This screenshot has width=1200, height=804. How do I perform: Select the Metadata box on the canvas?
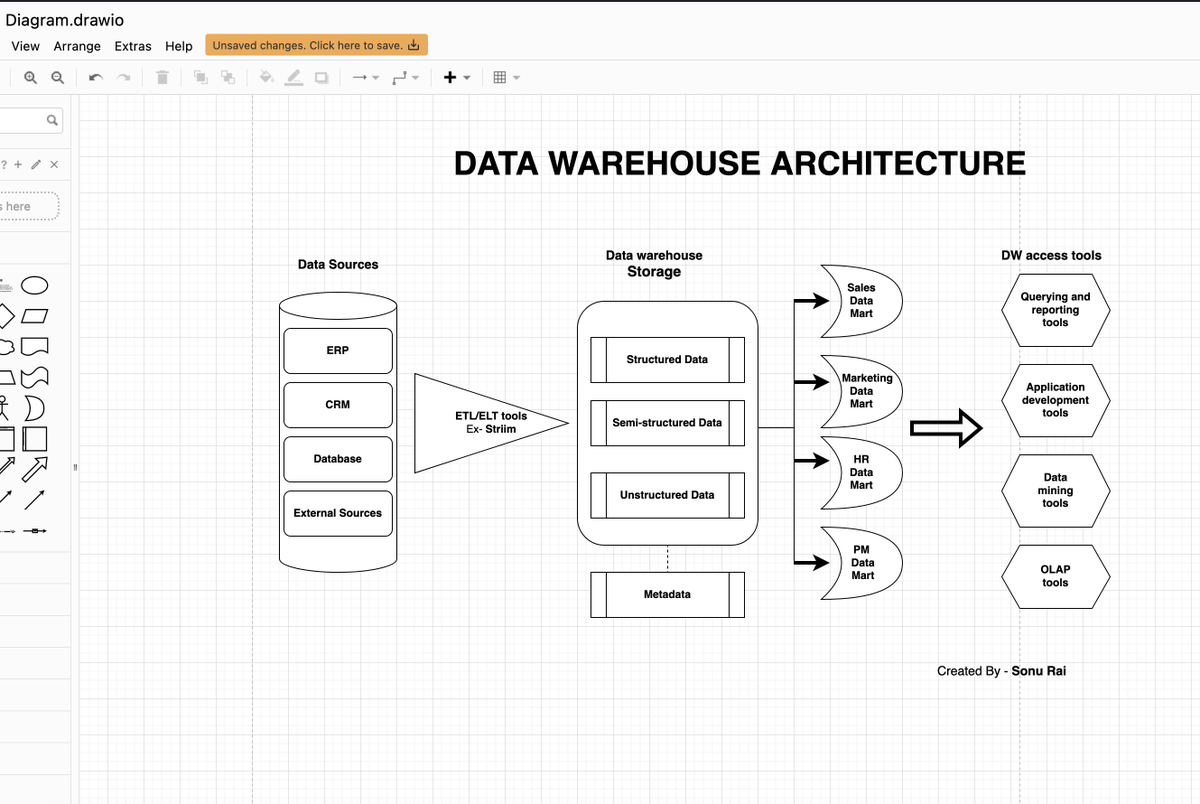pos(667,595)
